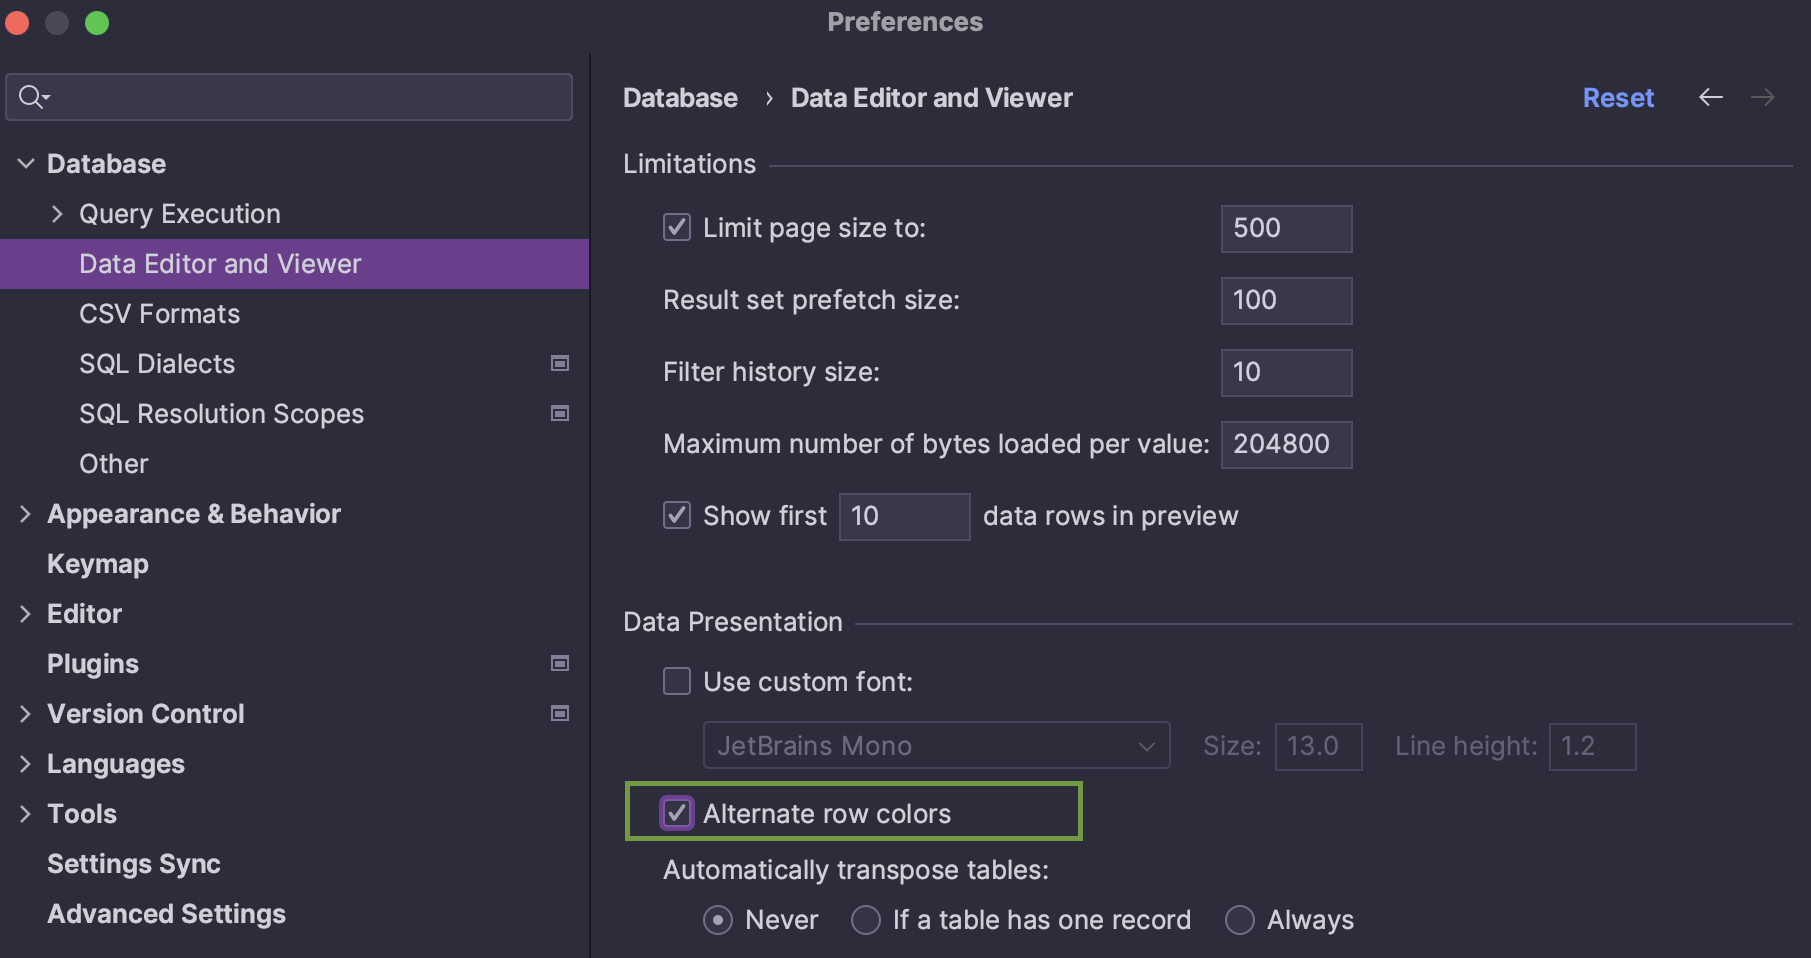Viewport: 1811px width, 958px height.
Task: Click the Reset link
Action: pos(1618,97)
